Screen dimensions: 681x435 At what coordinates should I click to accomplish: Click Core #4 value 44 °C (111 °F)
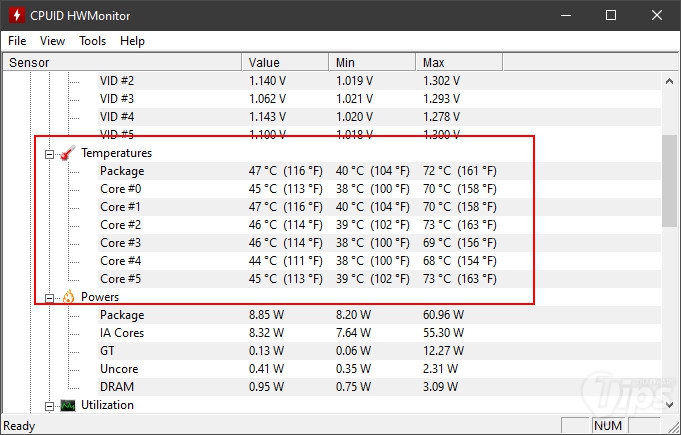285,261
